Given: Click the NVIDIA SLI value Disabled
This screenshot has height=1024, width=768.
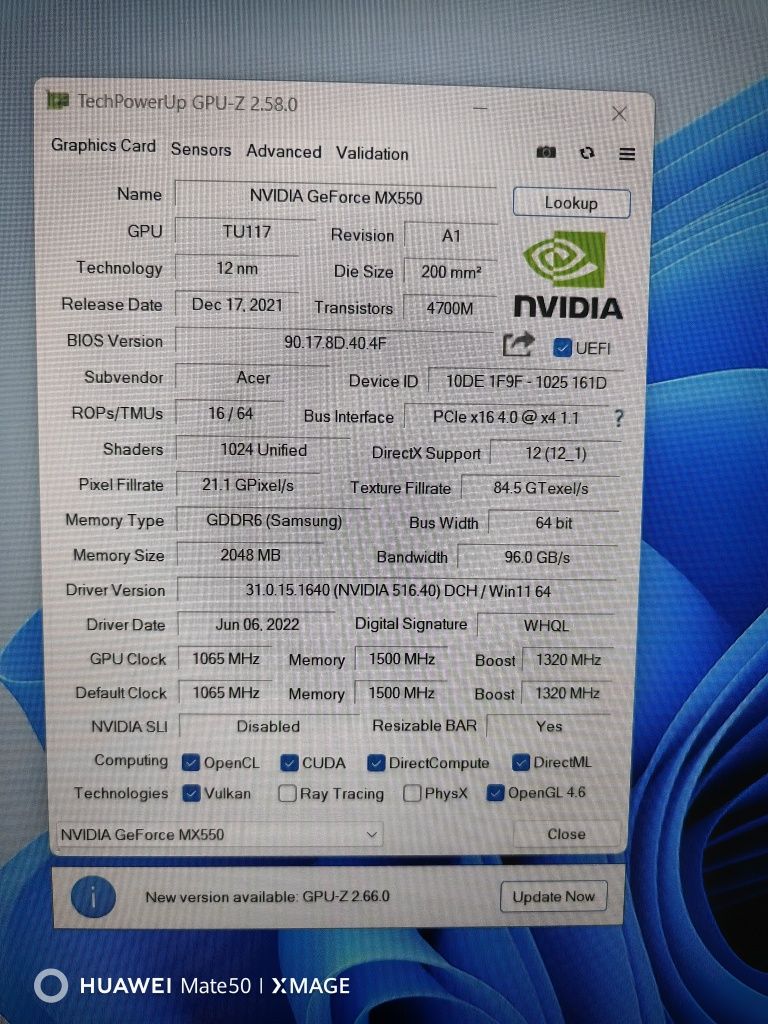Looking at the screenshot, I should point(268,726).
